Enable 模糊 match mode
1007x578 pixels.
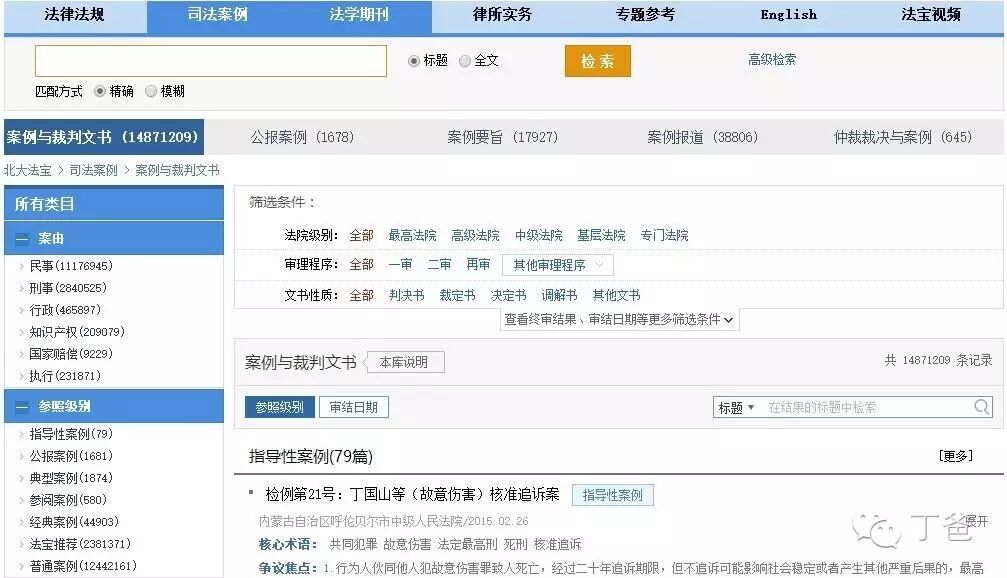[152, 89]
